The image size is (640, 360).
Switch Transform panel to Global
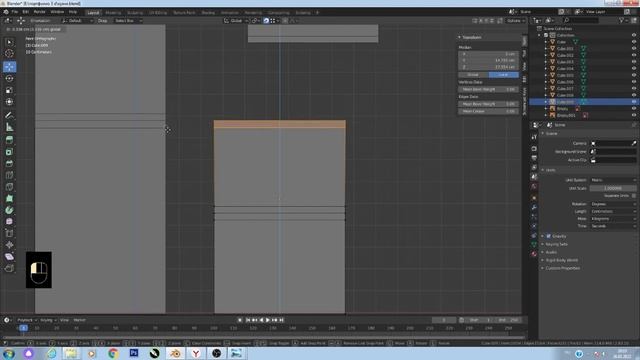tap(473, 75)
